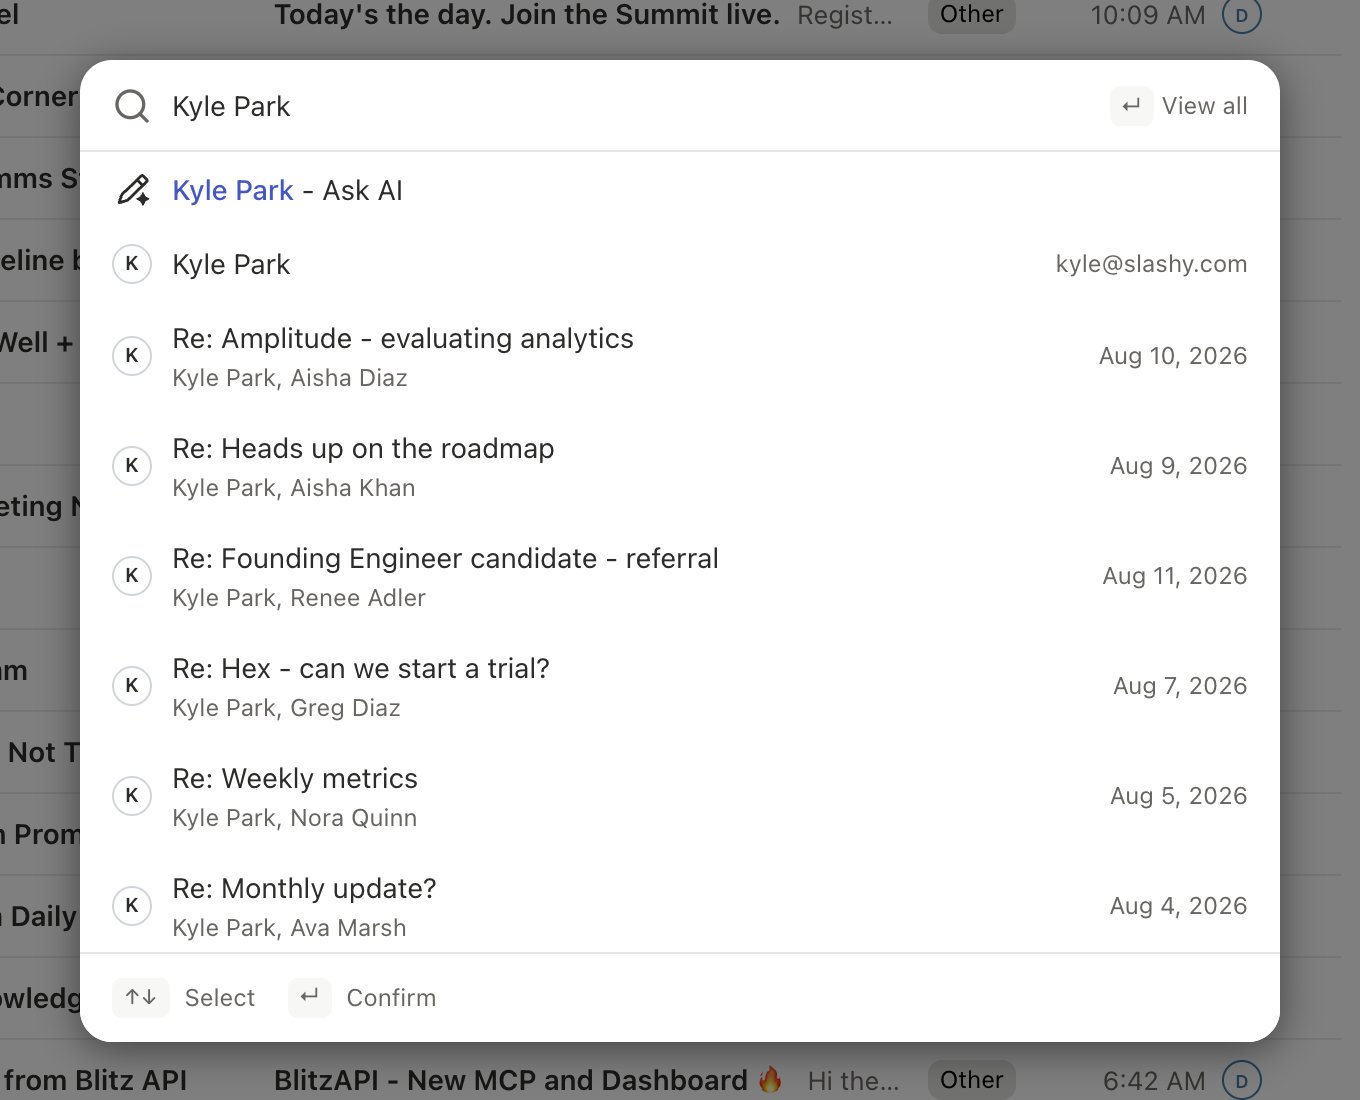Open Kyle Park contact result

tap(680, 264)
